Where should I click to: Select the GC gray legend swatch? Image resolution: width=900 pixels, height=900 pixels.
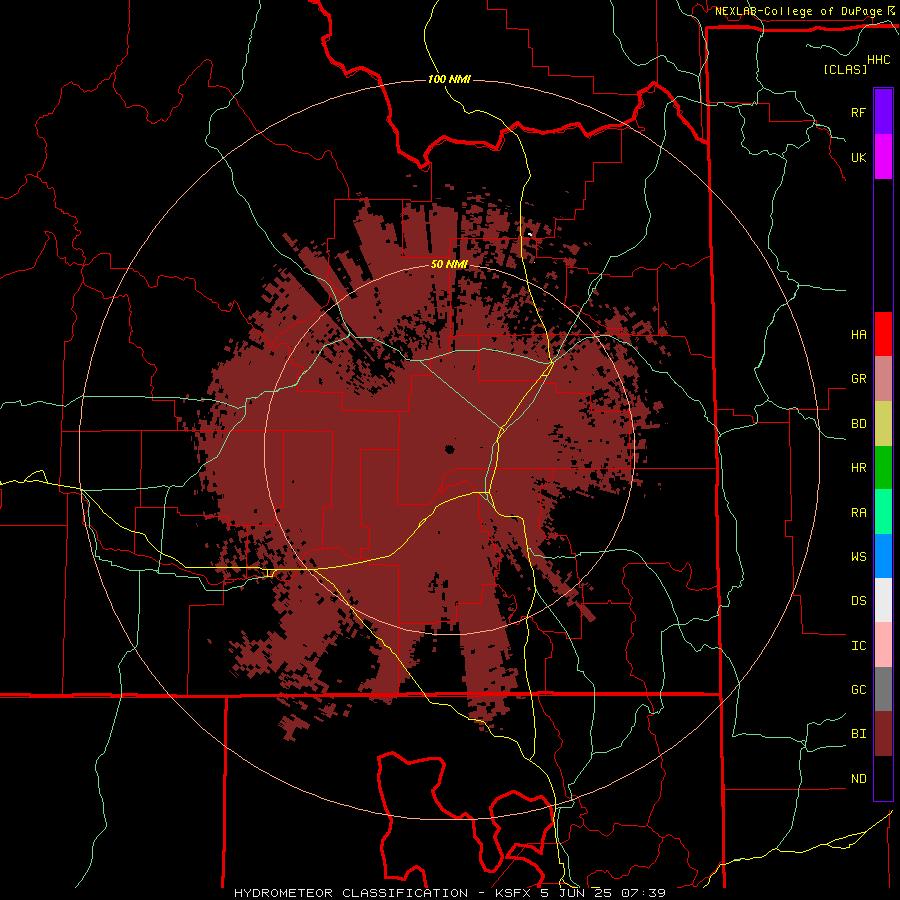pyautogui.click(x=883, y=689)
